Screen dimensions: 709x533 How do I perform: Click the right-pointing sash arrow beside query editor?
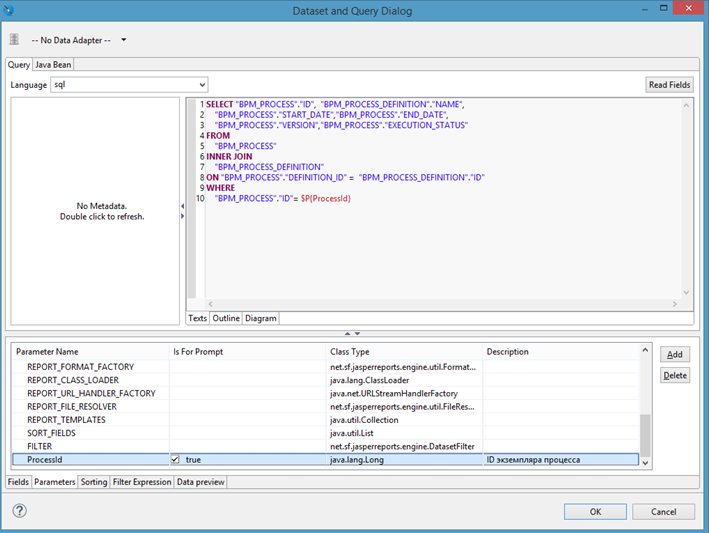pos(182,217)
